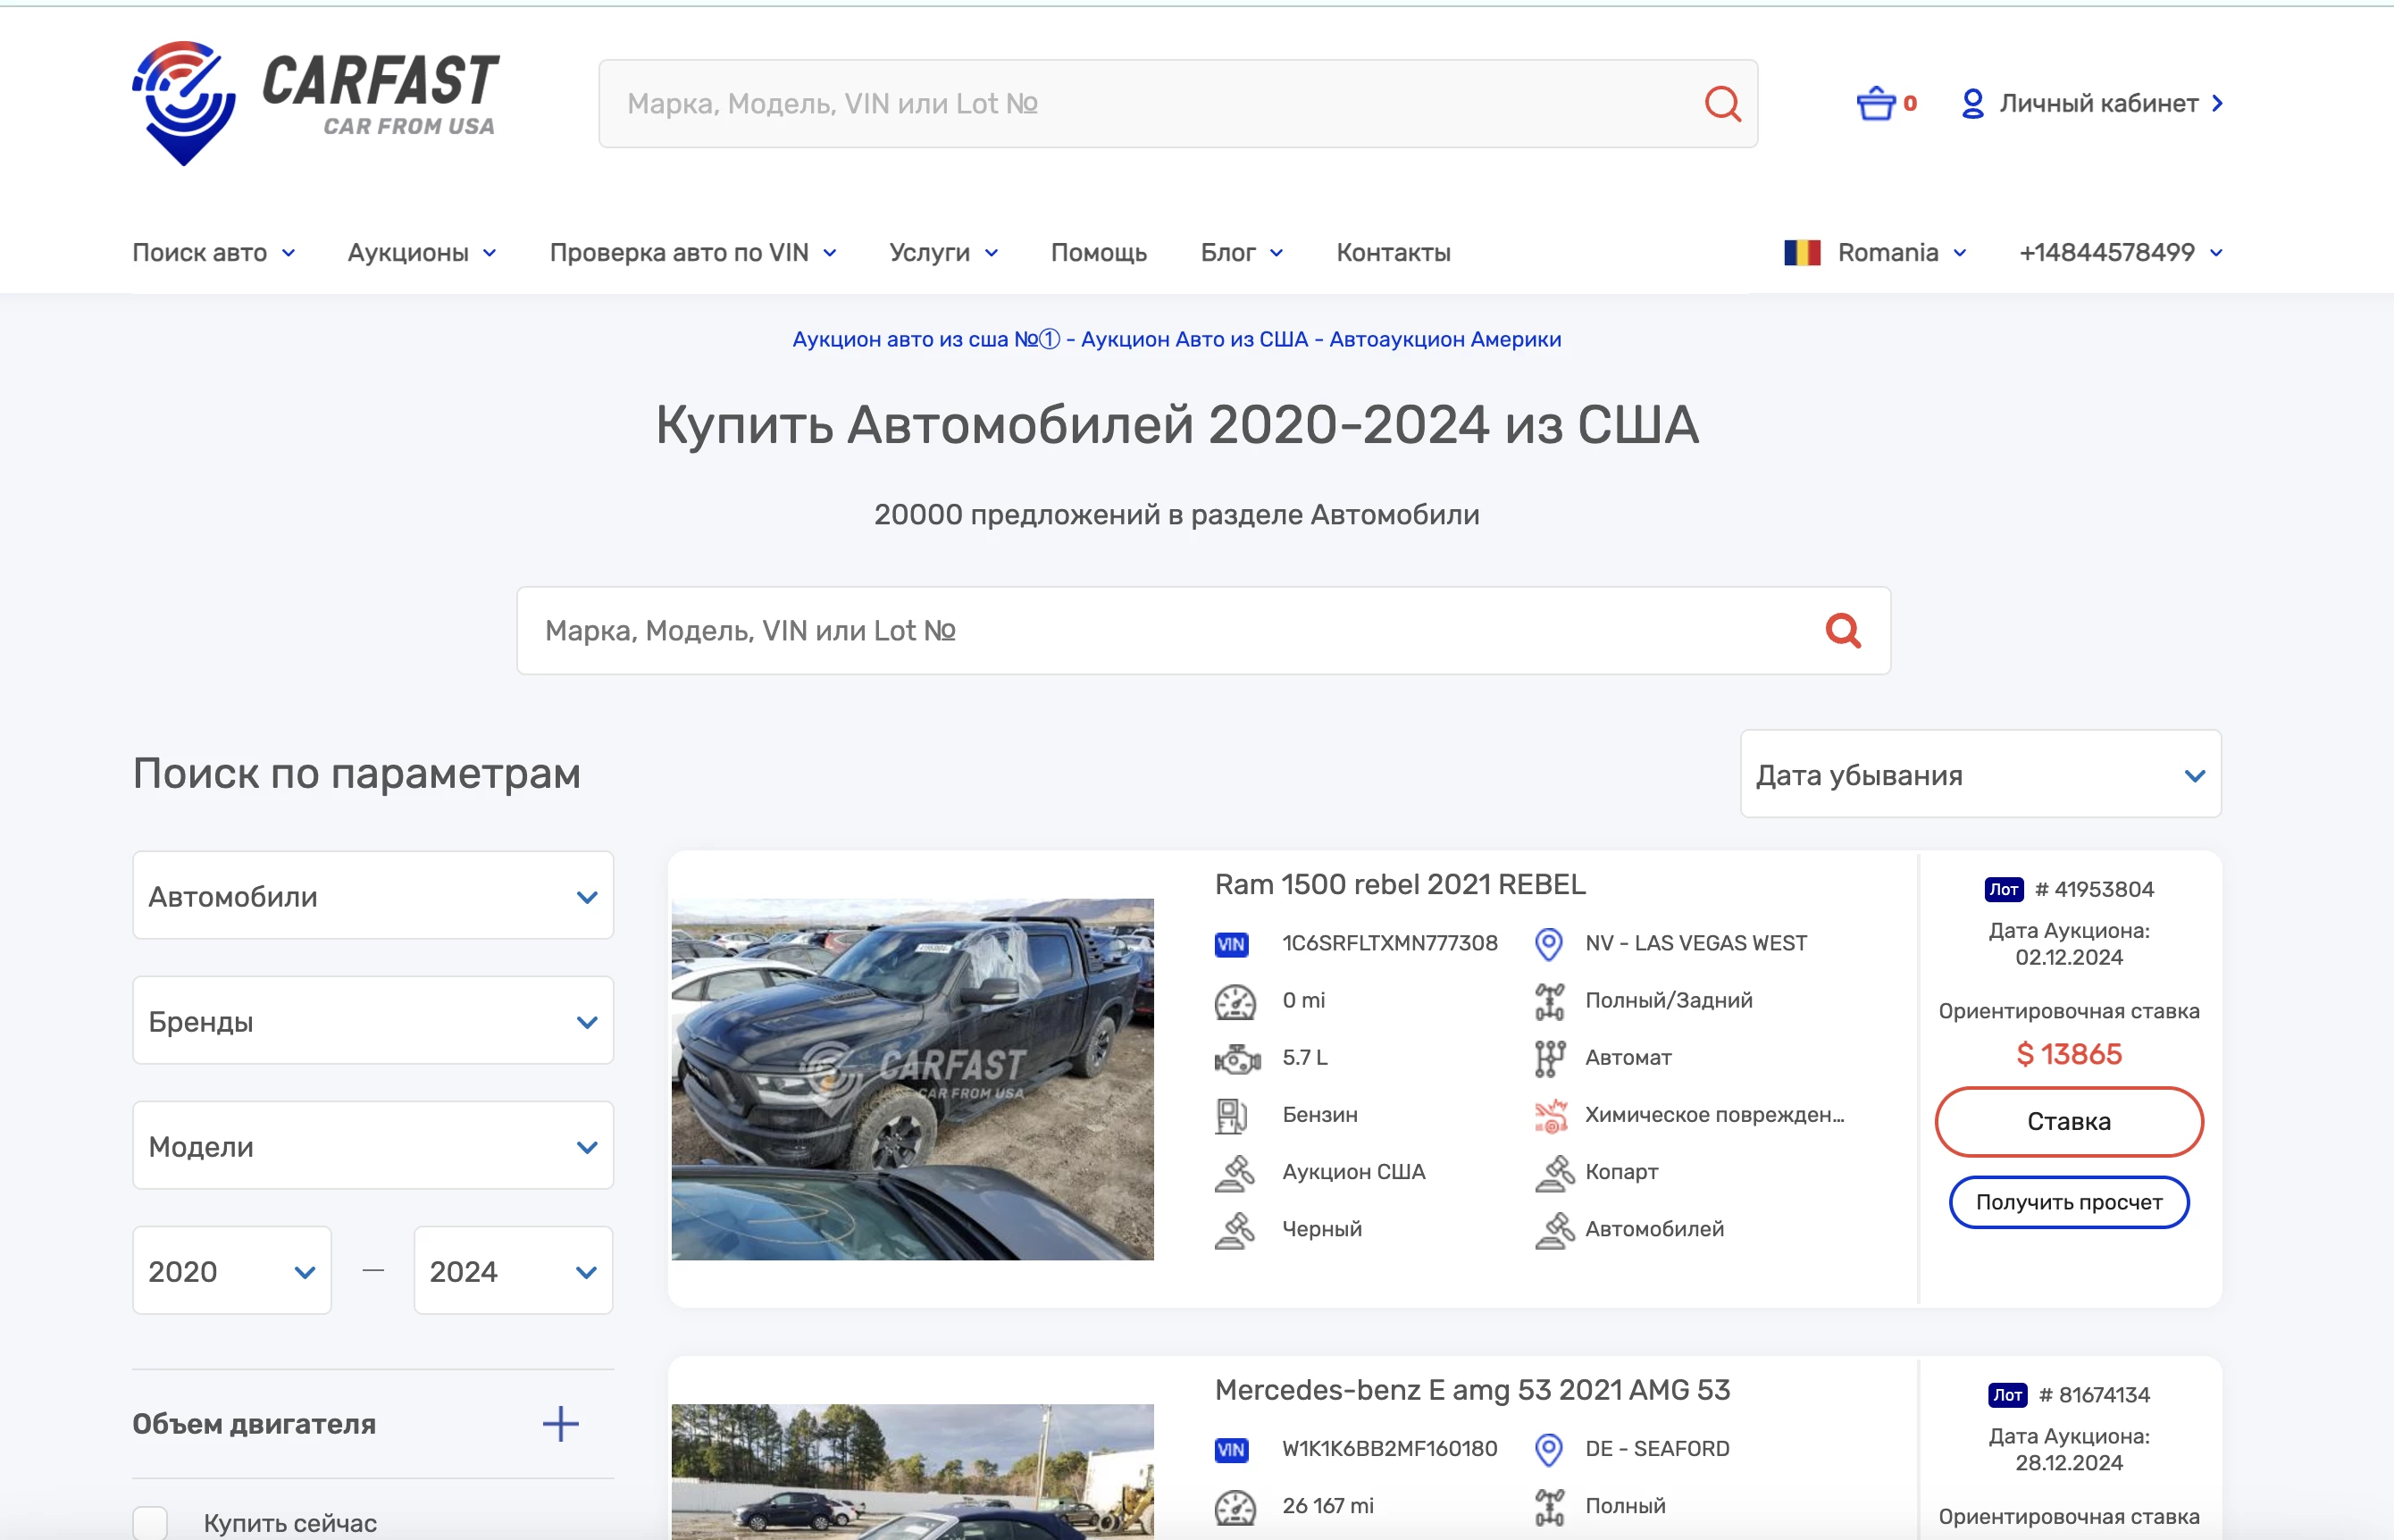Viewport: 2394px width, 1540px height.
Task: Click the Romania flag icon
Action: click(1802, 252)
